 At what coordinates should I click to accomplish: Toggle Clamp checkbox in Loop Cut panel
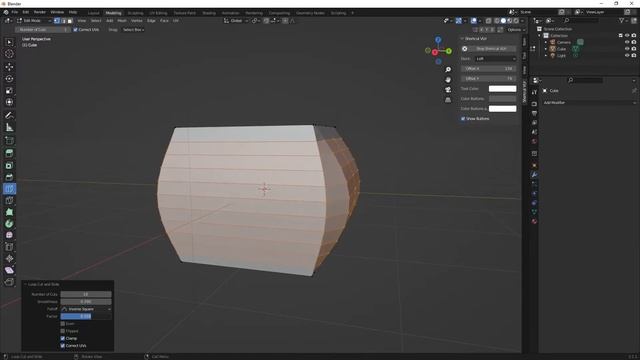pos(62,338)
